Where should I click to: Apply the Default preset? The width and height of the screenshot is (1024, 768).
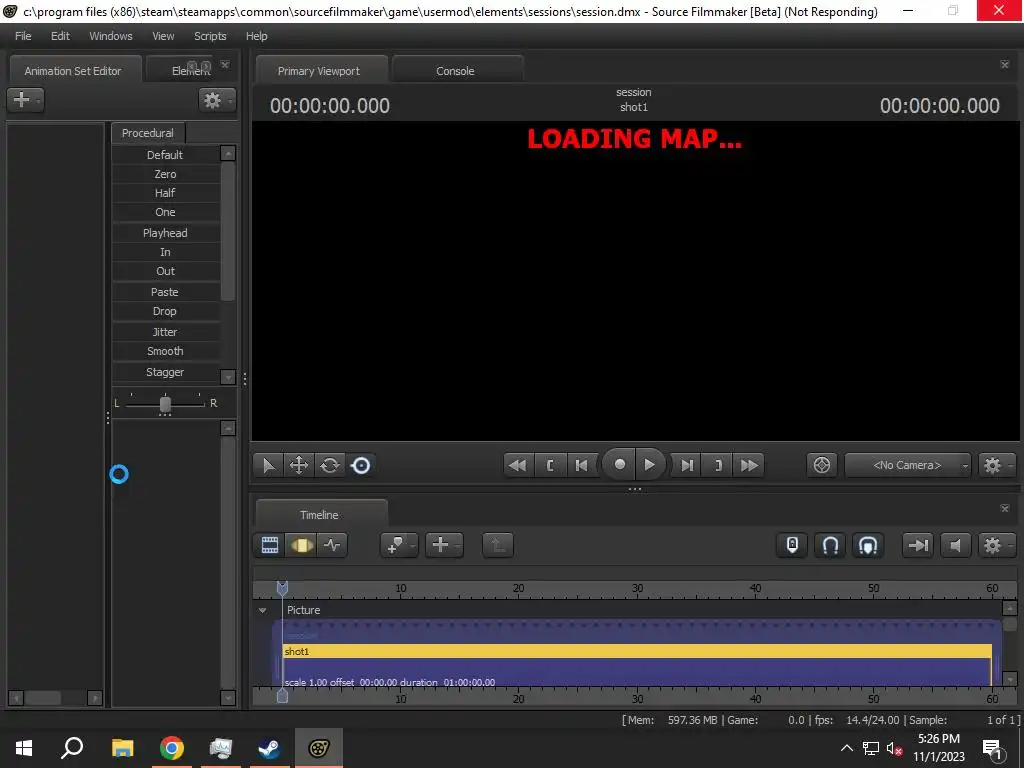pyautogui.click(x=165, y=155)
